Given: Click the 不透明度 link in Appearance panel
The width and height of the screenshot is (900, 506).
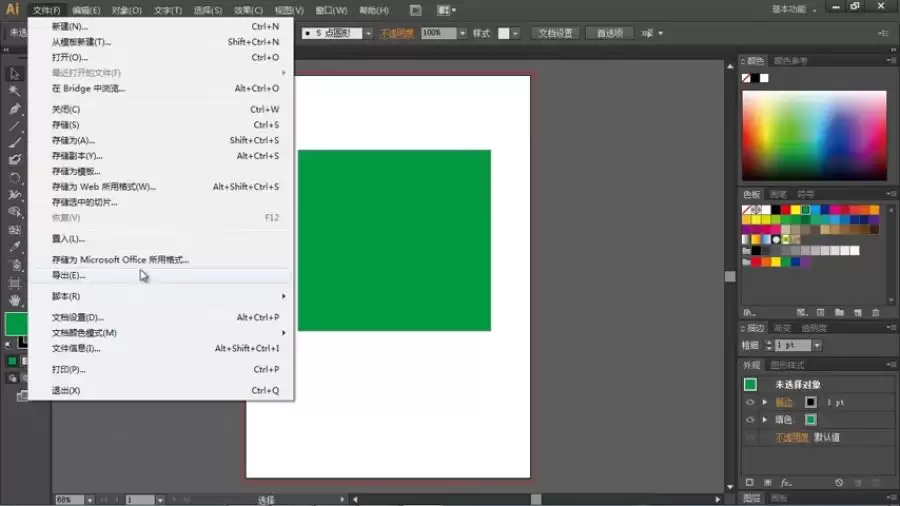Looking at the screenshot, I should click(x=792, y=437).
